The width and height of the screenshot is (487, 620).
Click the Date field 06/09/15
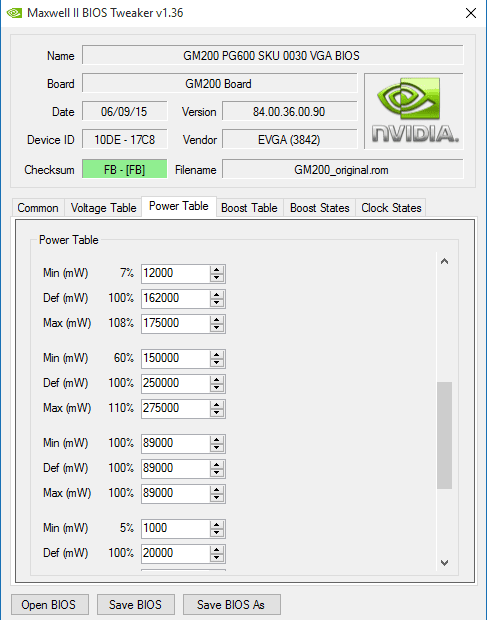pyautogui.click(x=125, y=112)
